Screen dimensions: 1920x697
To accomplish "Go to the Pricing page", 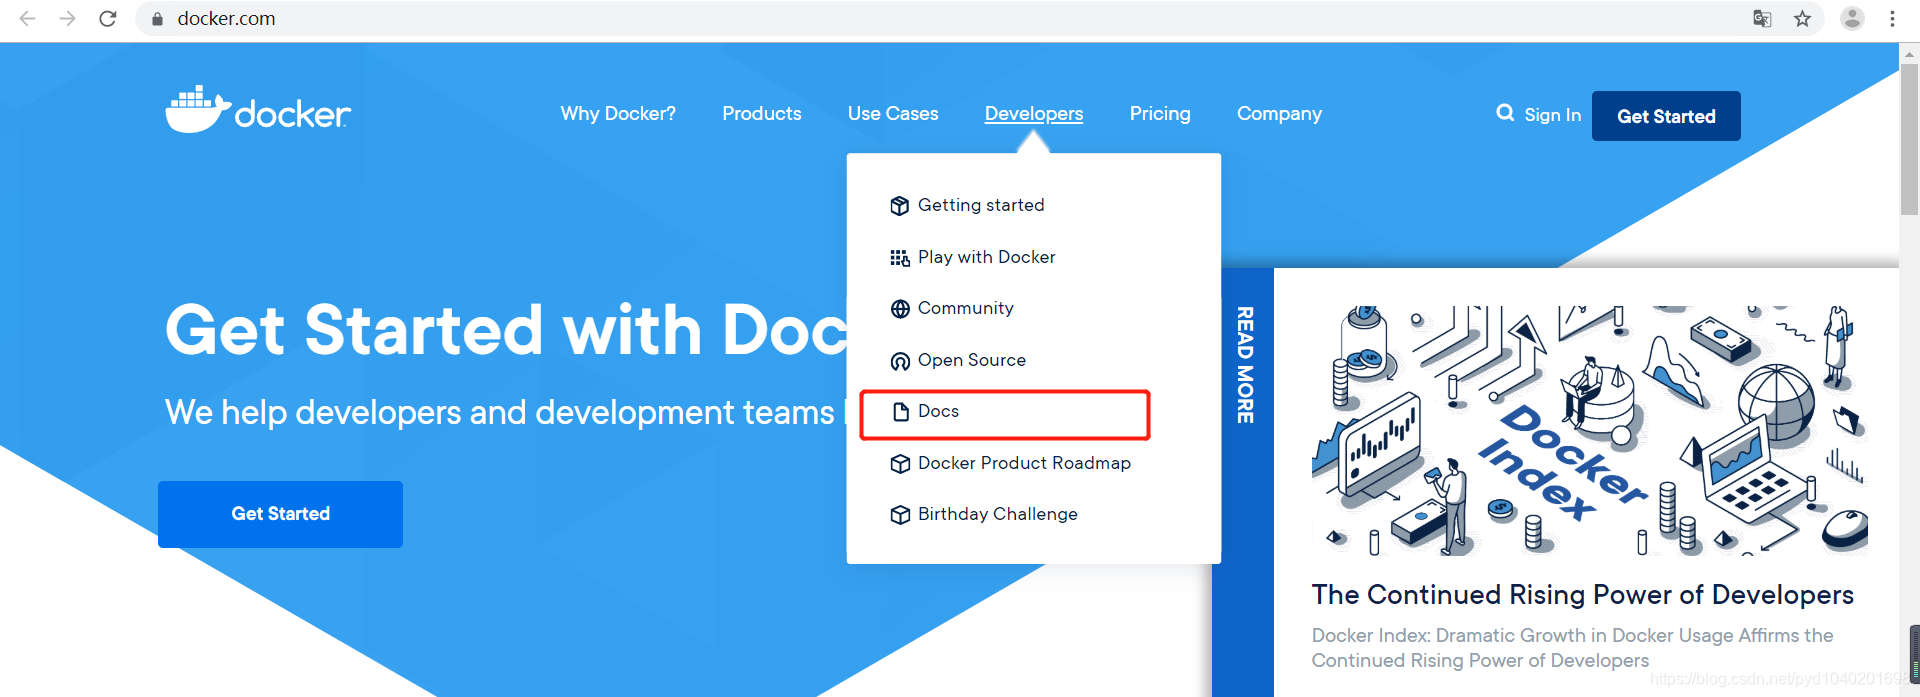I will tap(1160, 114).
